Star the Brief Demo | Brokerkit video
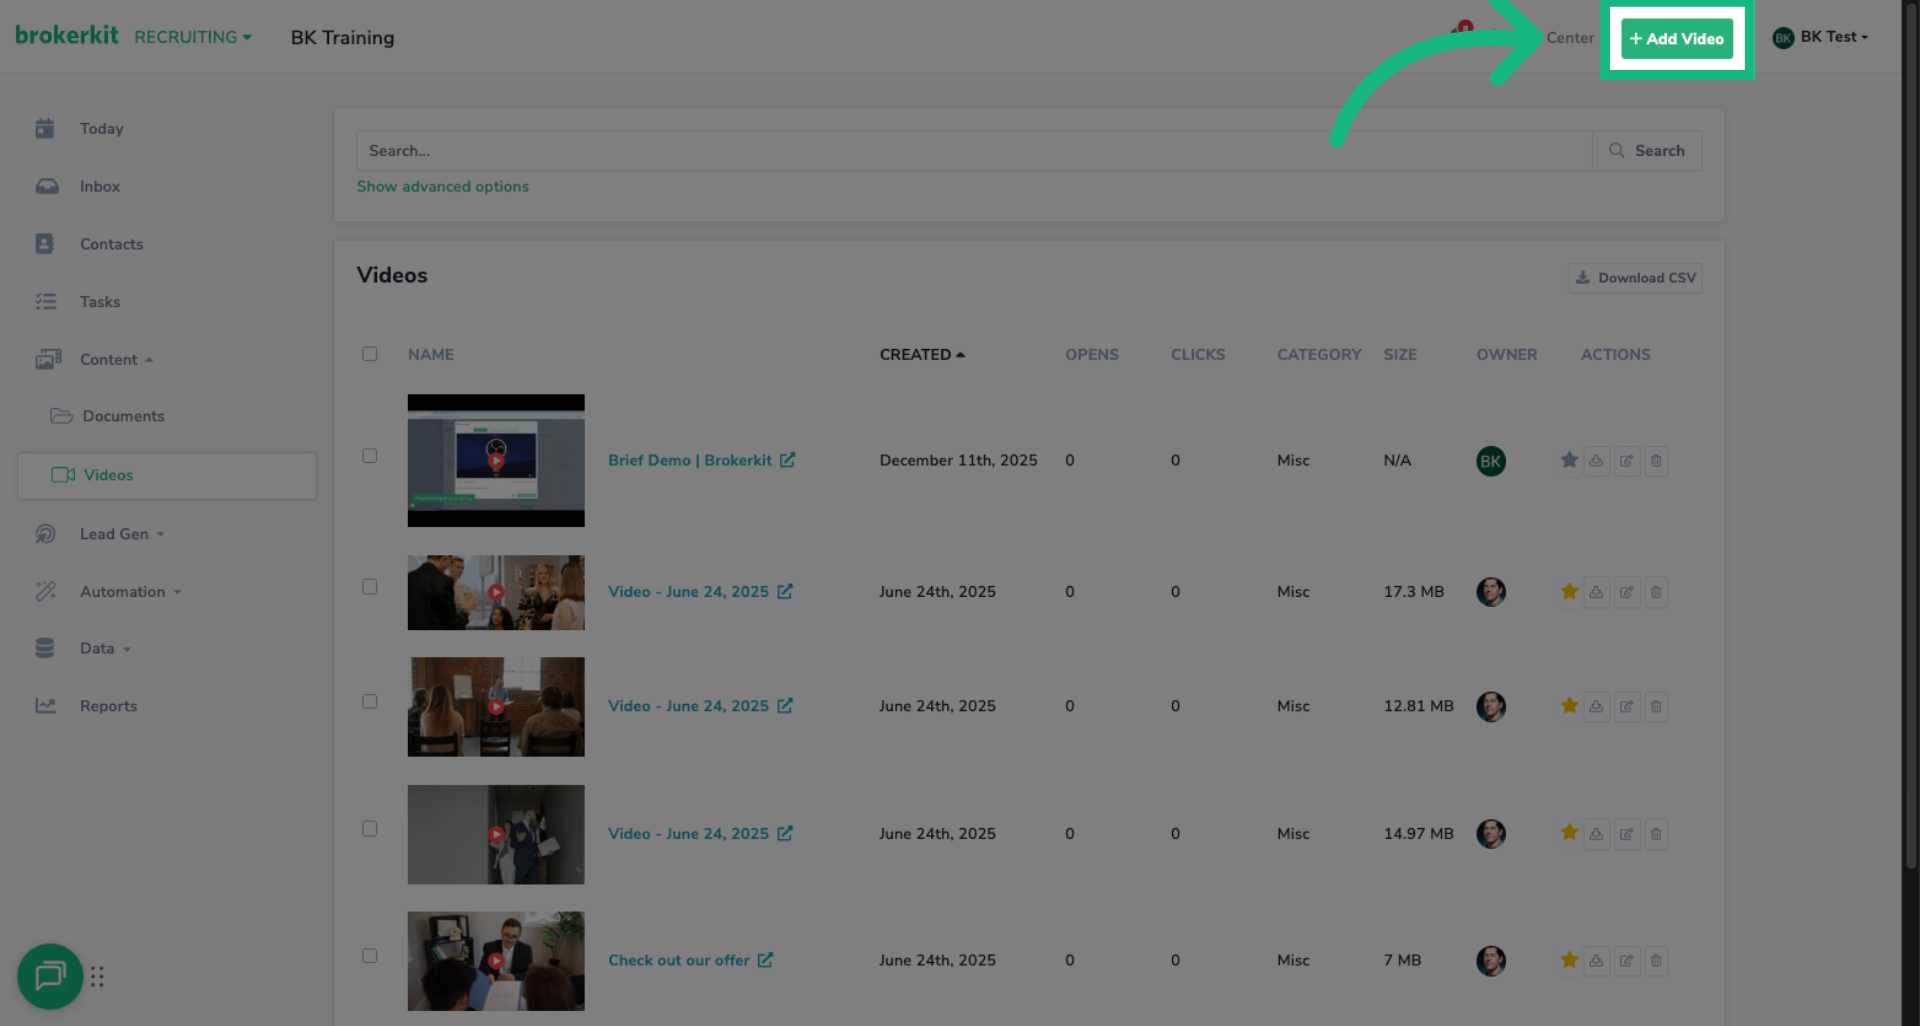 1569,460
